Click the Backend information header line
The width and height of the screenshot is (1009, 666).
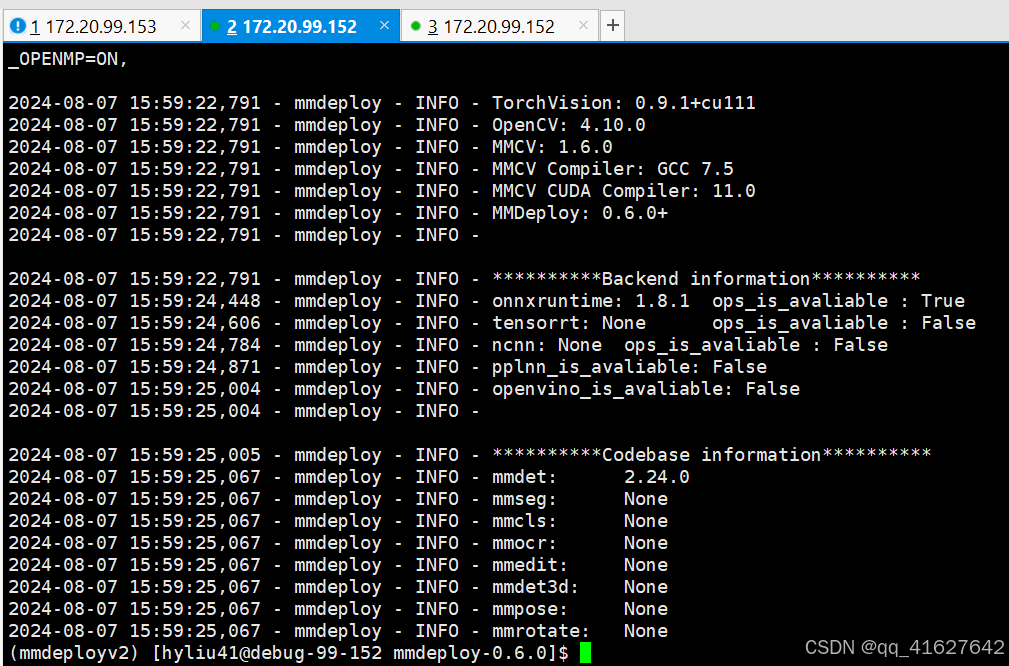pyautogui.click(x=705, y=279)
